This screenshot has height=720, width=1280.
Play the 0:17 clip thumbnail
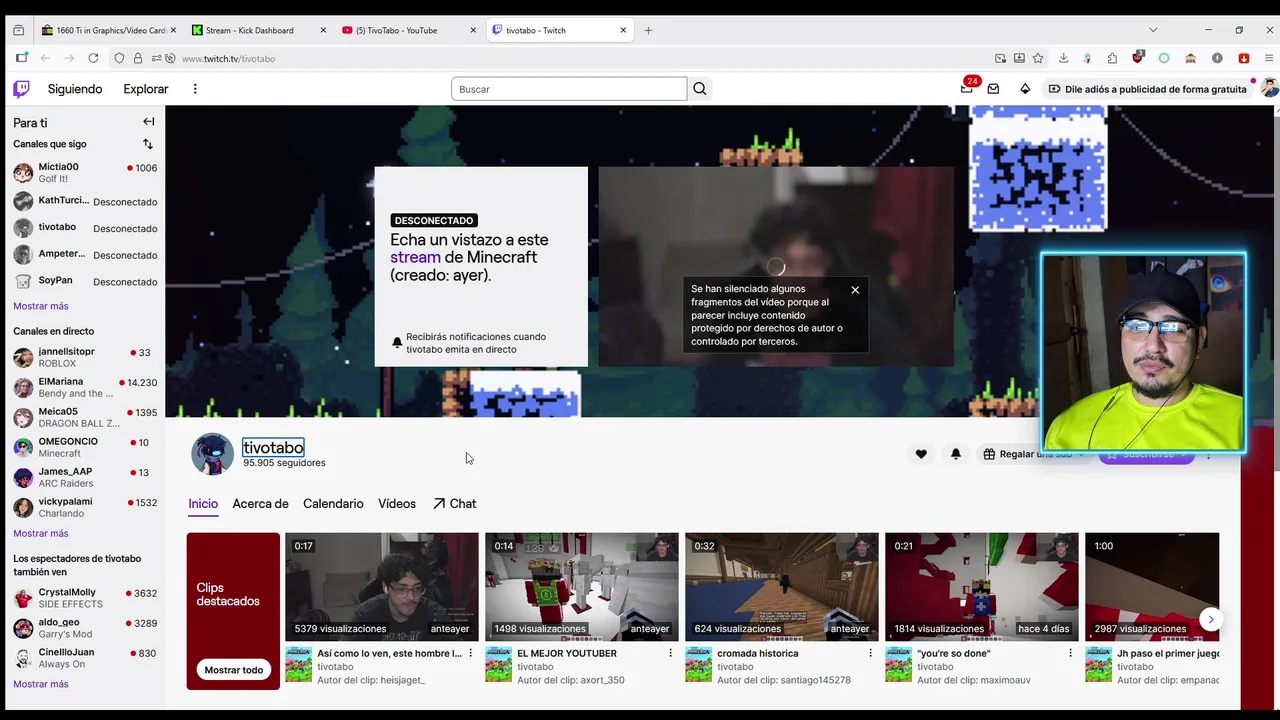[x=382, y=587]
